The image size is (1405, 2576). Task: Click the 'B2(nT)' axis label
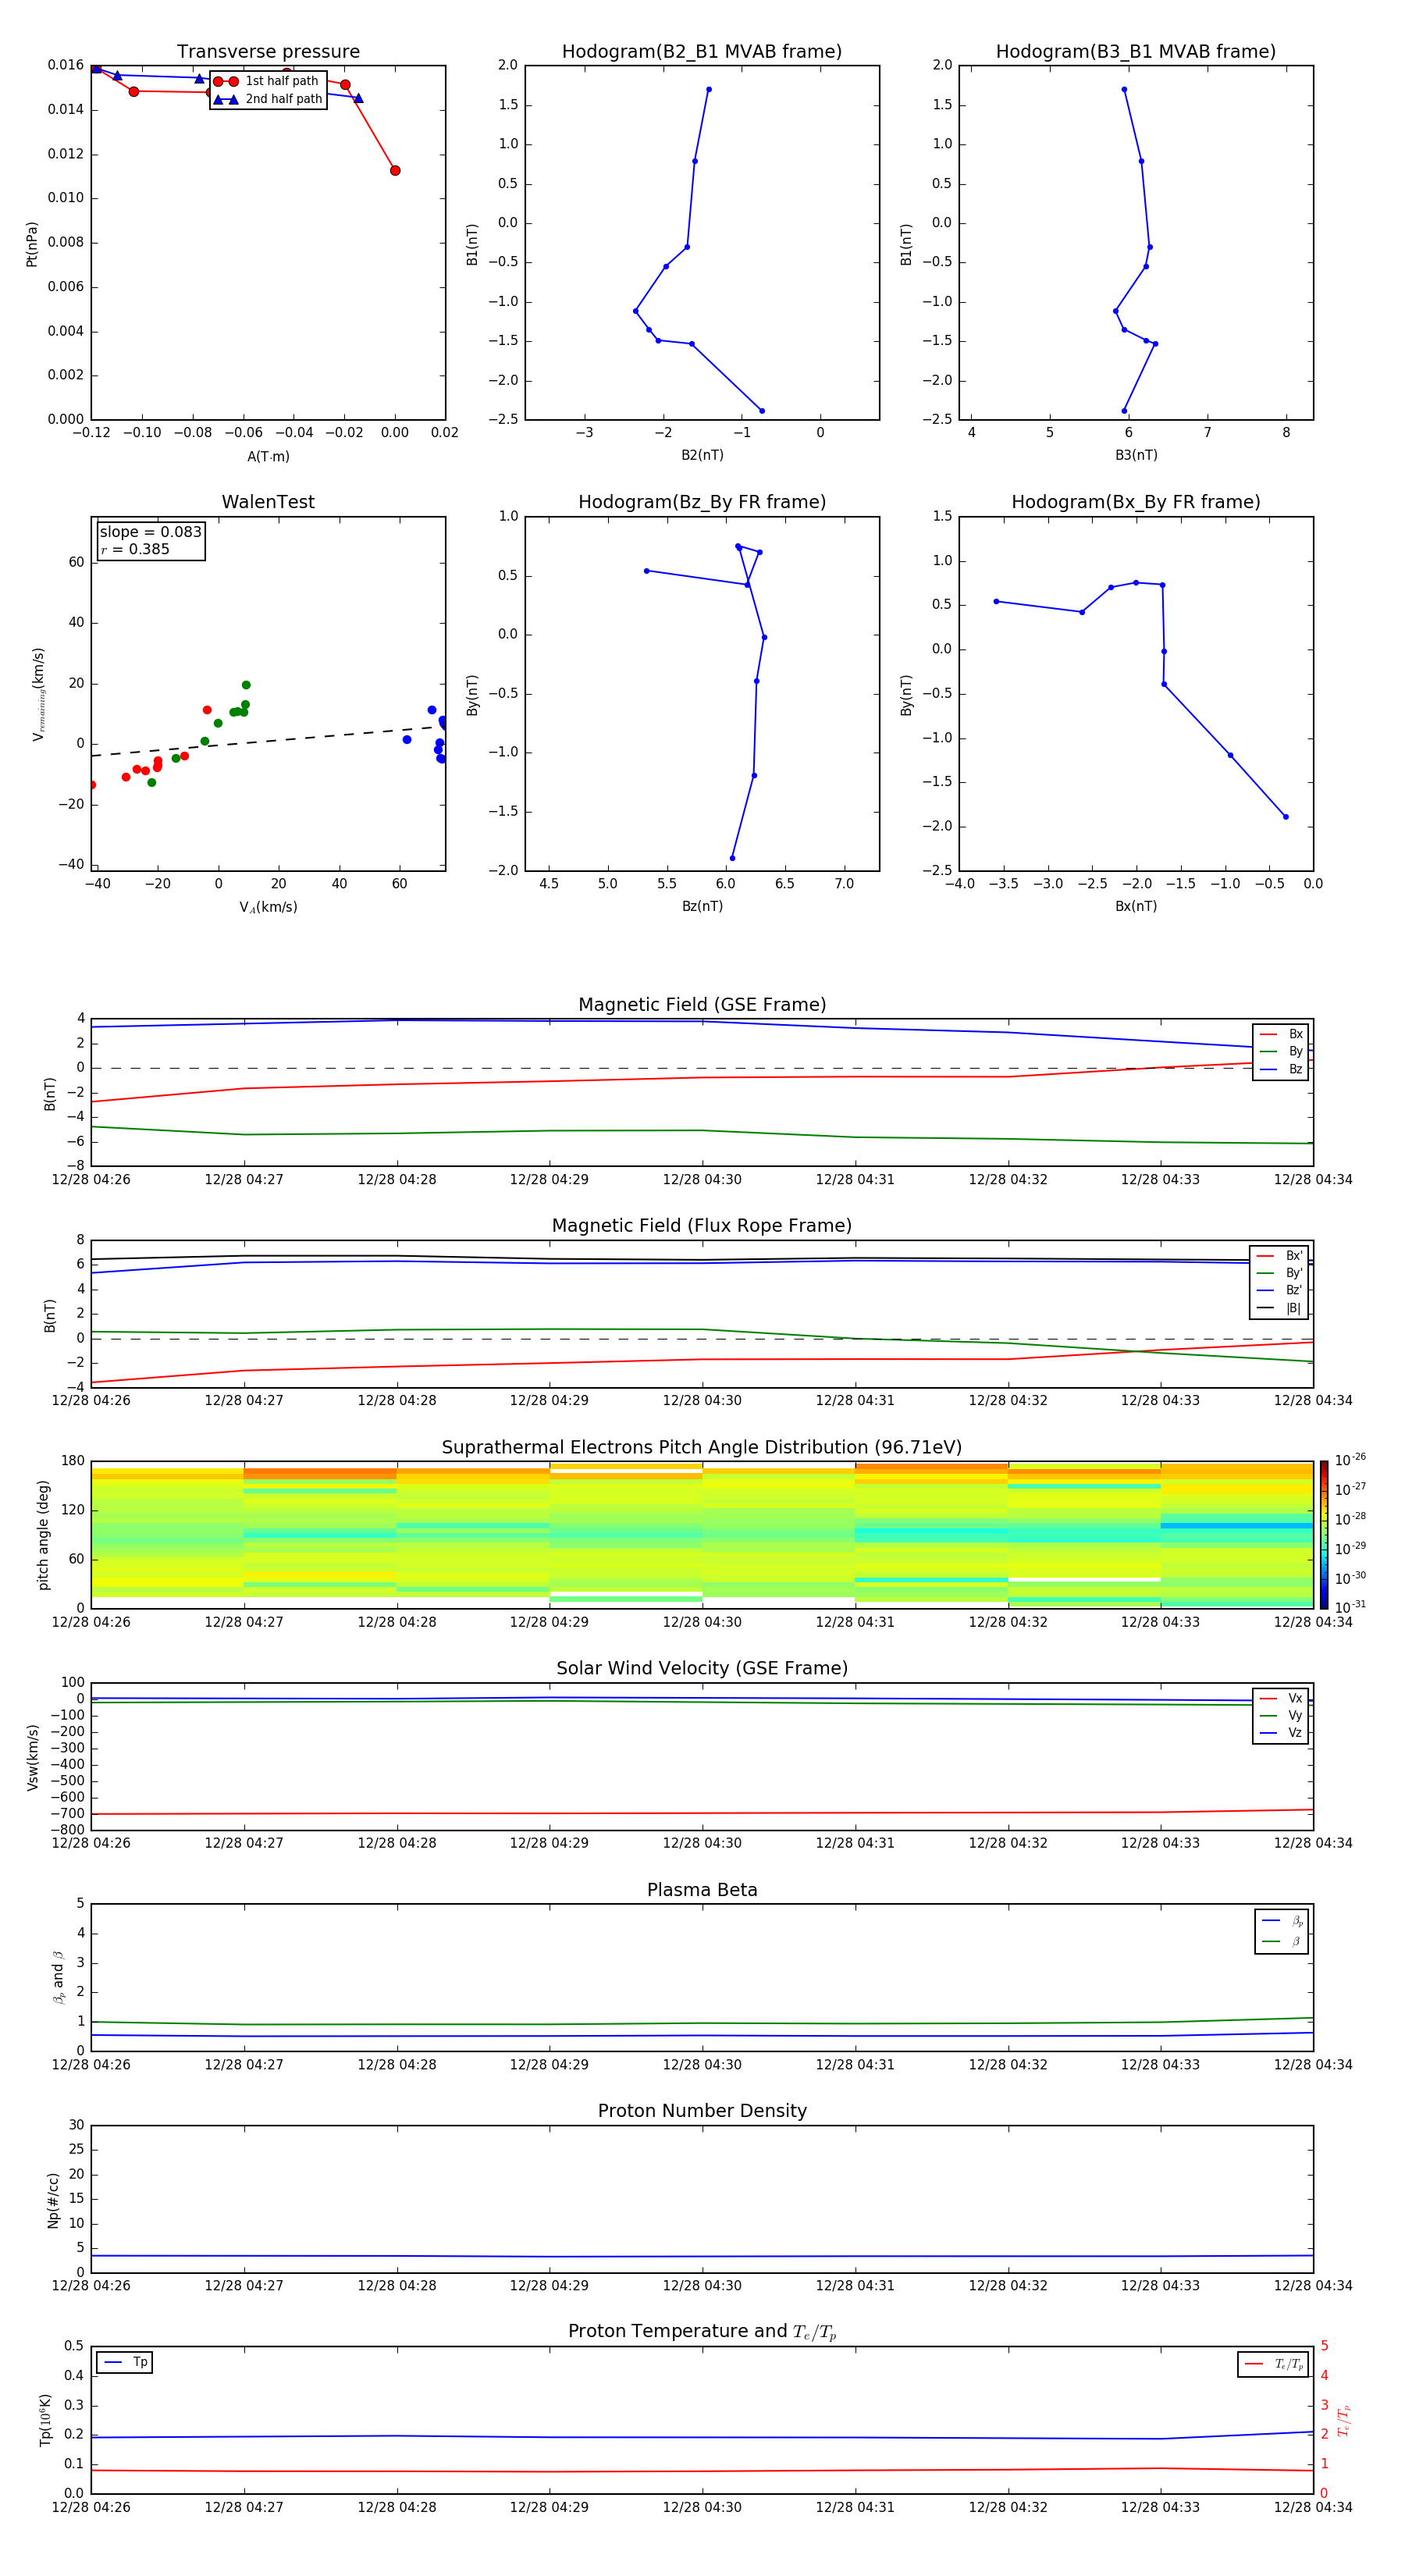702,455
